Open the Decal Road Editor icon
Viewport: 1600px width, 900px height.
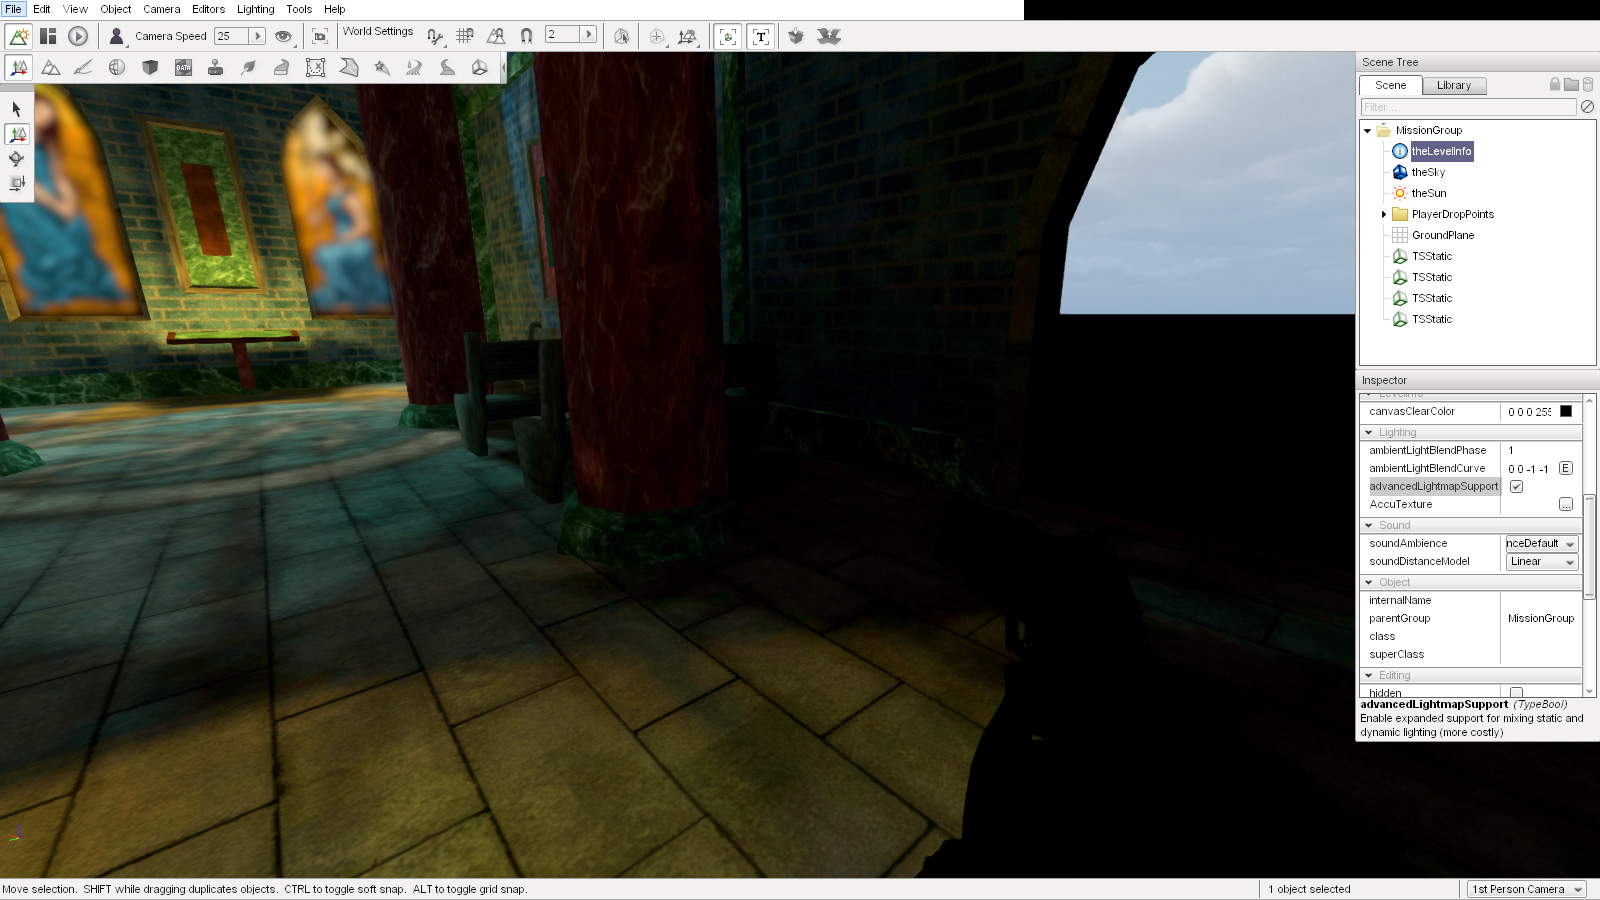point(447,68)
